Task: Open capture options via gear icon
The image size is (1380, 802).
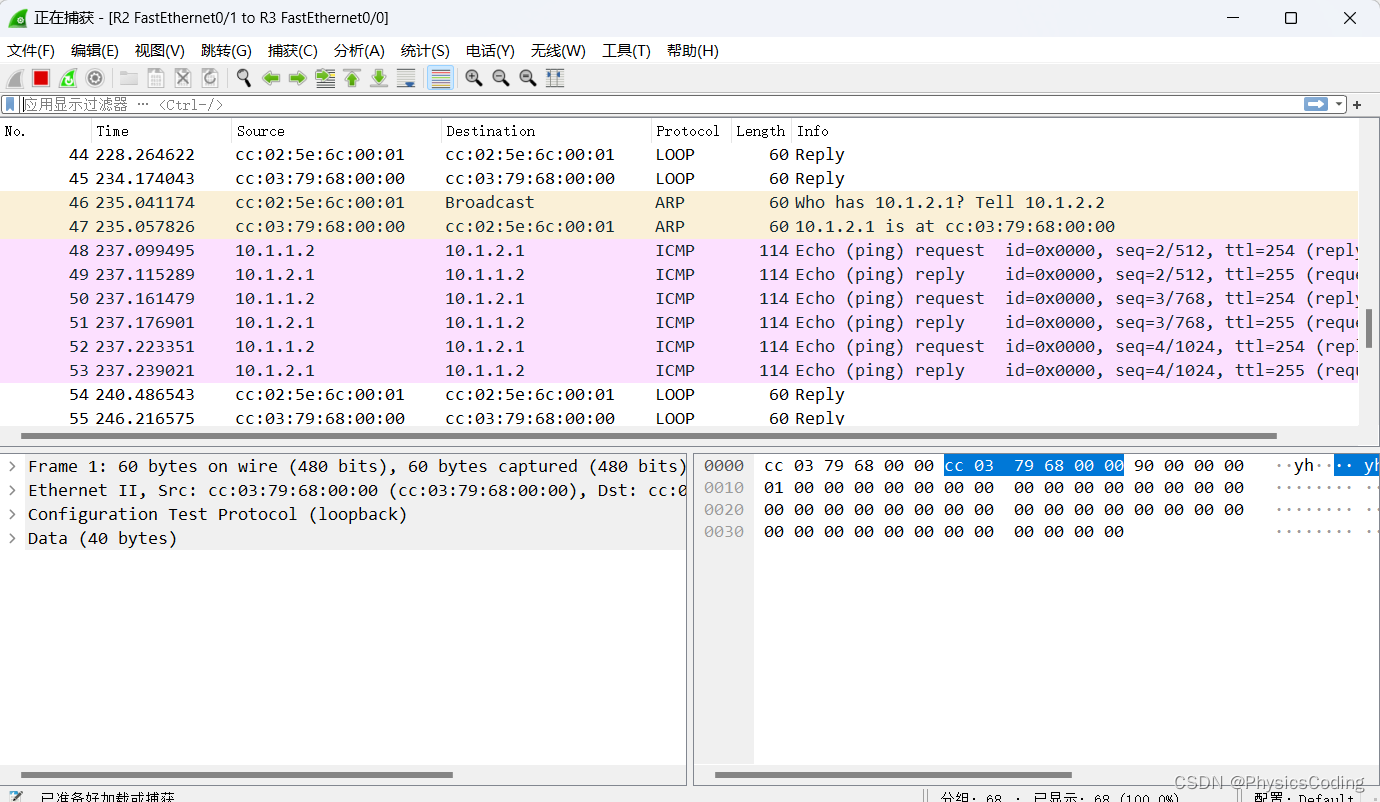Action: 94,78
